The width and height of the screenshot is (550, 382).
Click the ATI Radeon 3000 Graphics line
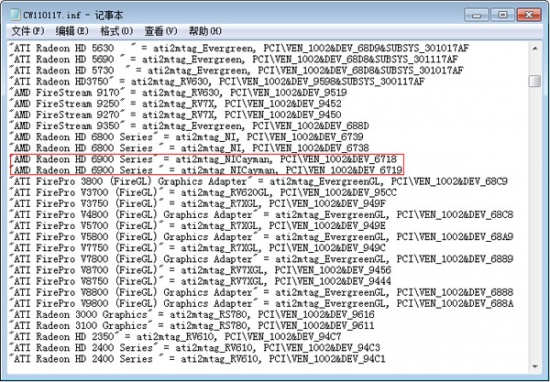(x=192, y=314)
